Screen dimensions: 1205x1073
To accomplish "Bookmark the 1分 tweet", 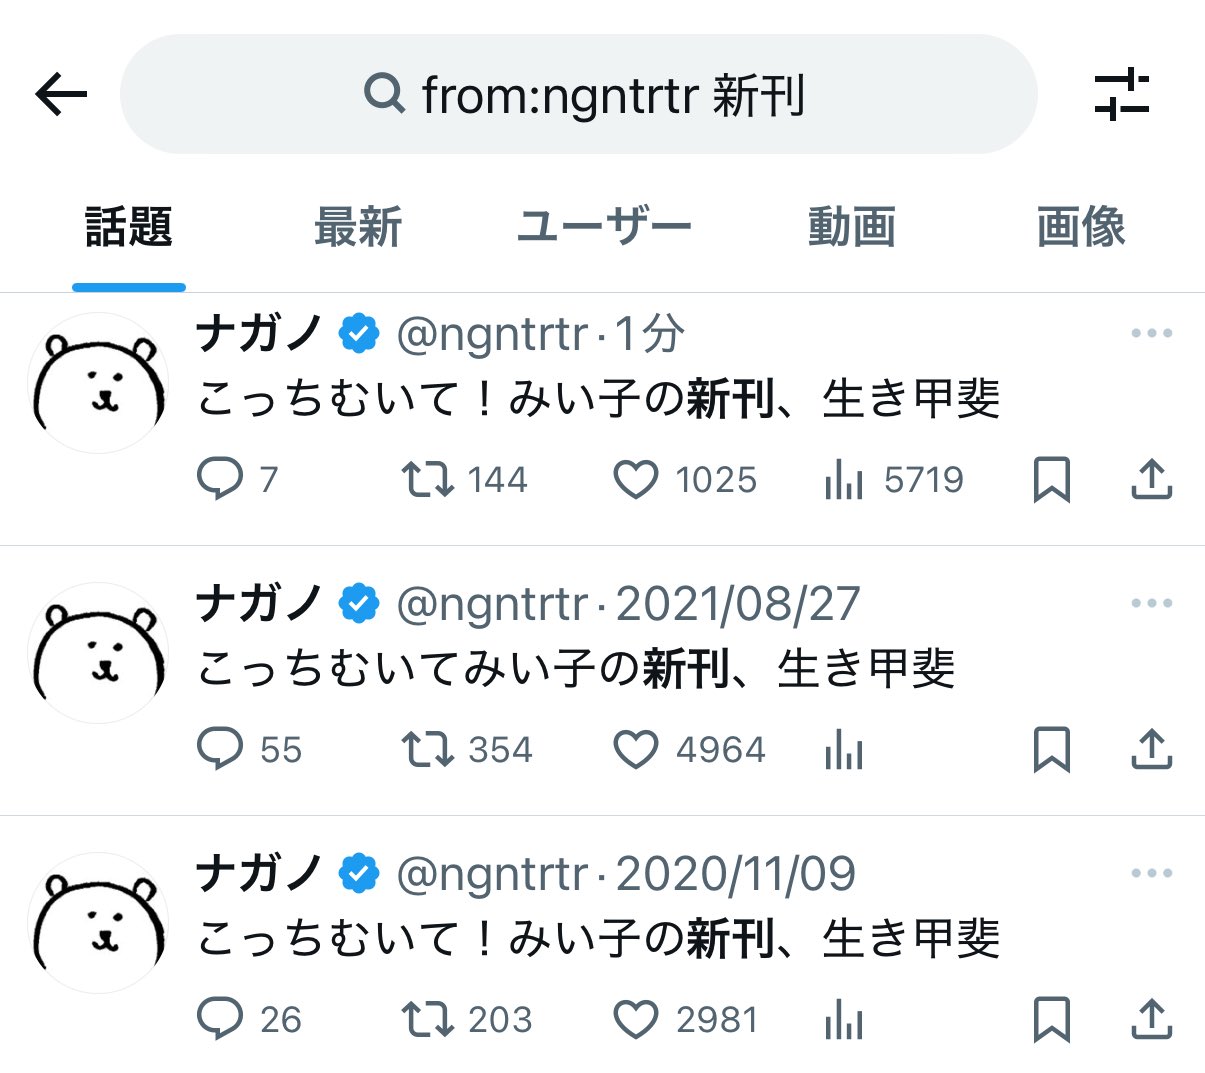I will pyautogui.click(x=1051, y=479).
